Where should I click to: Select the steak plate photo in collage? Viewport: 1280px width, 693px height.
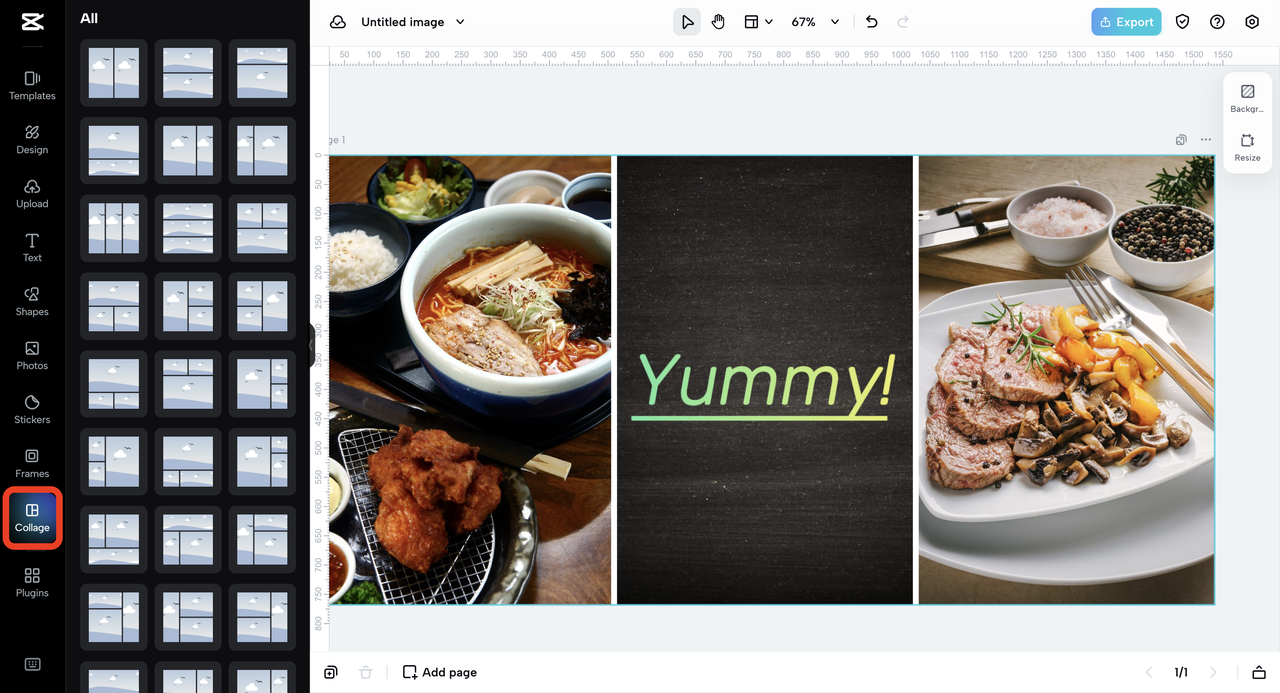[x=1066, y=380]
